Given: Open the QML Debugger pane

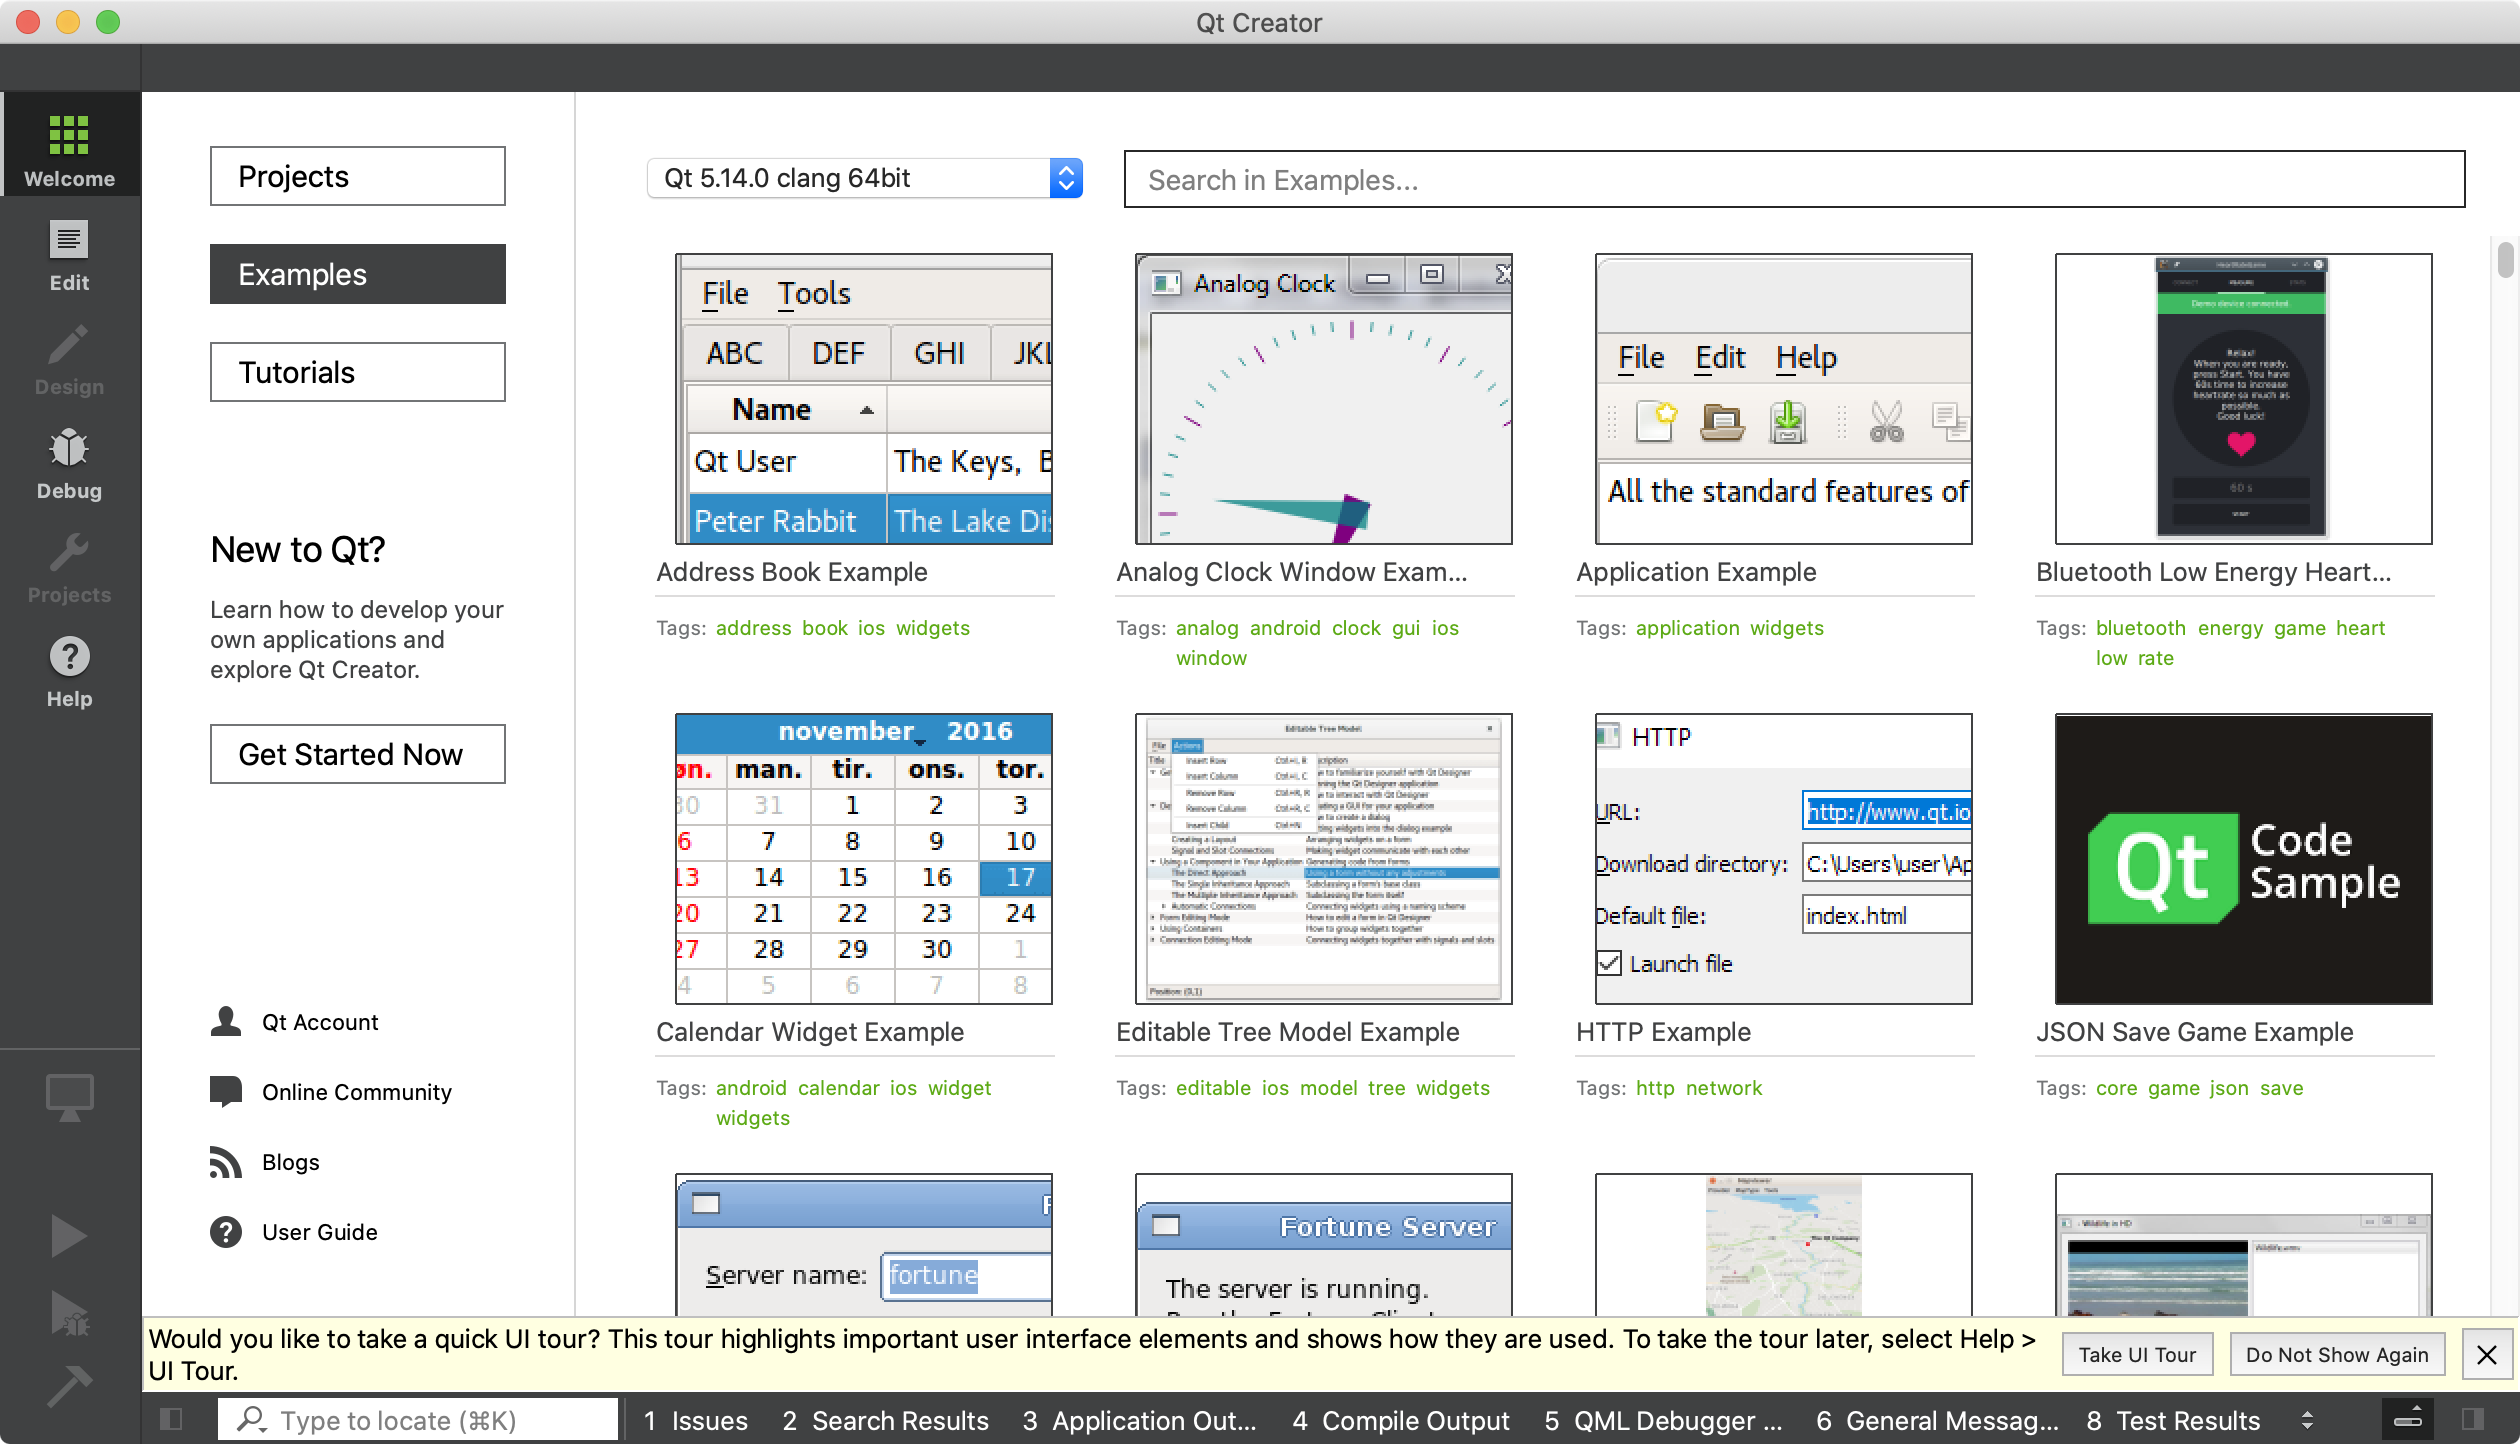Looking at the screenshot, I should [1664, 1420].
